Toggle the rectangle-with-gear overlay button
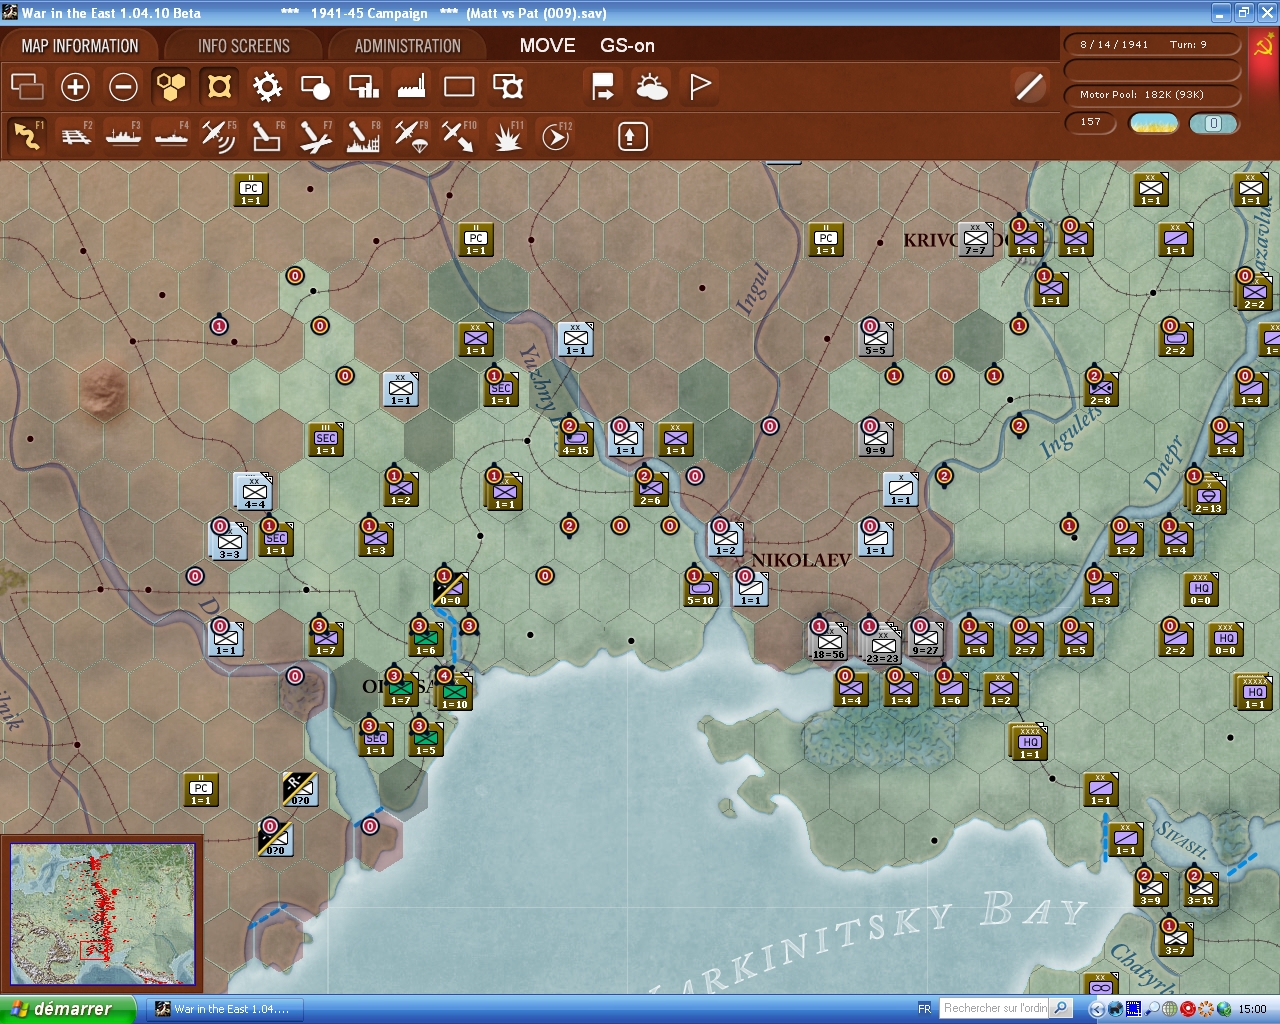 [x=508, y=87]
